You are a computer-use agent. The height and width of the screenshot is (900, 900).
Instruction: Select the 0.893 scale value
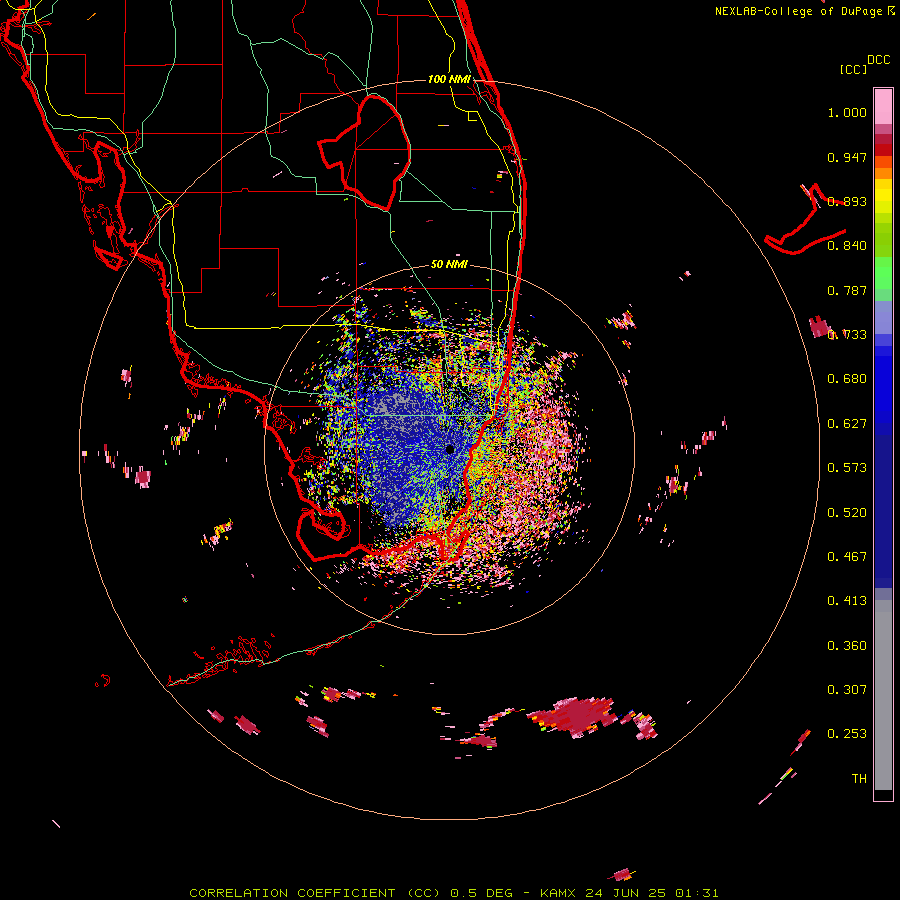[x=847, y=201]
